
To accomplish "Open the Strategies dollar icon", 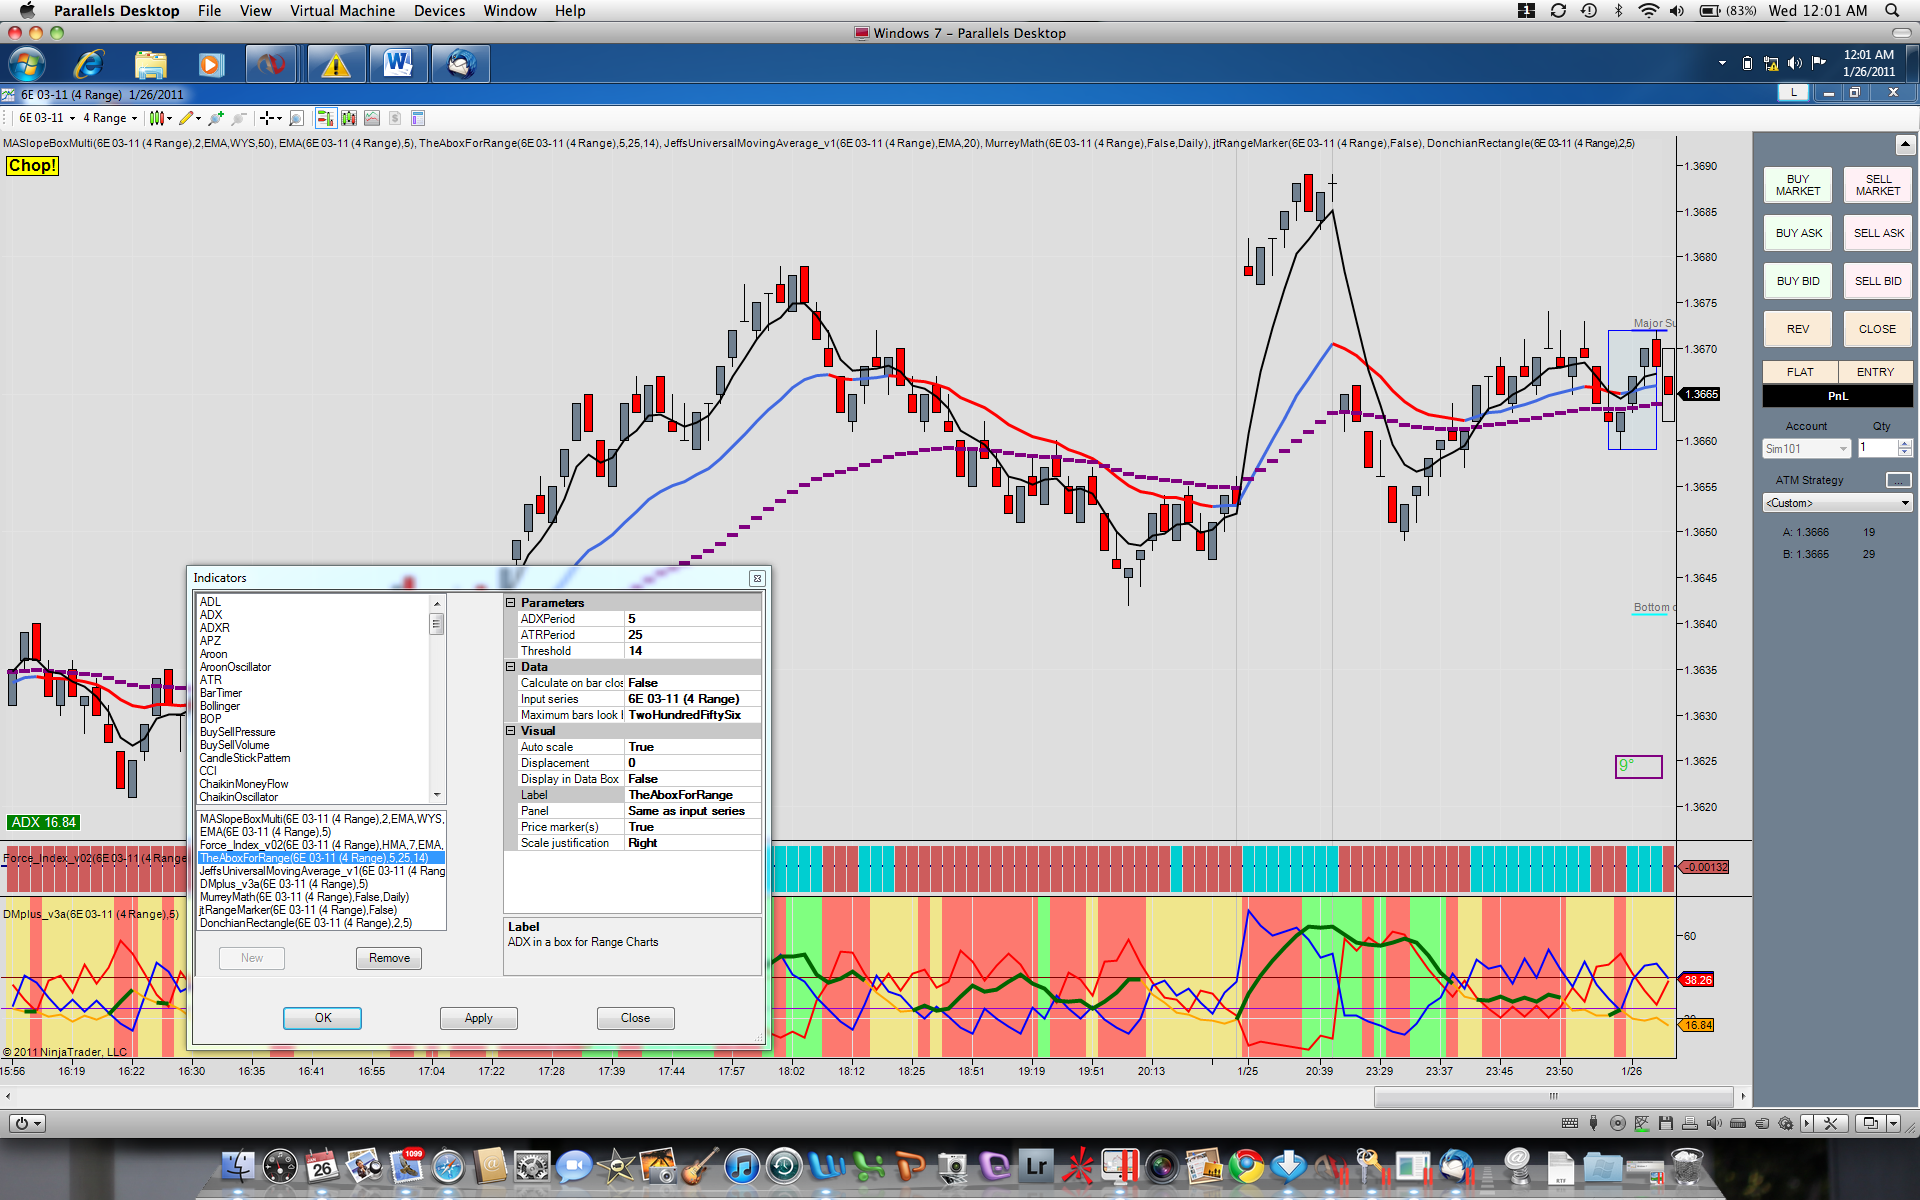I will pos(395,118).
